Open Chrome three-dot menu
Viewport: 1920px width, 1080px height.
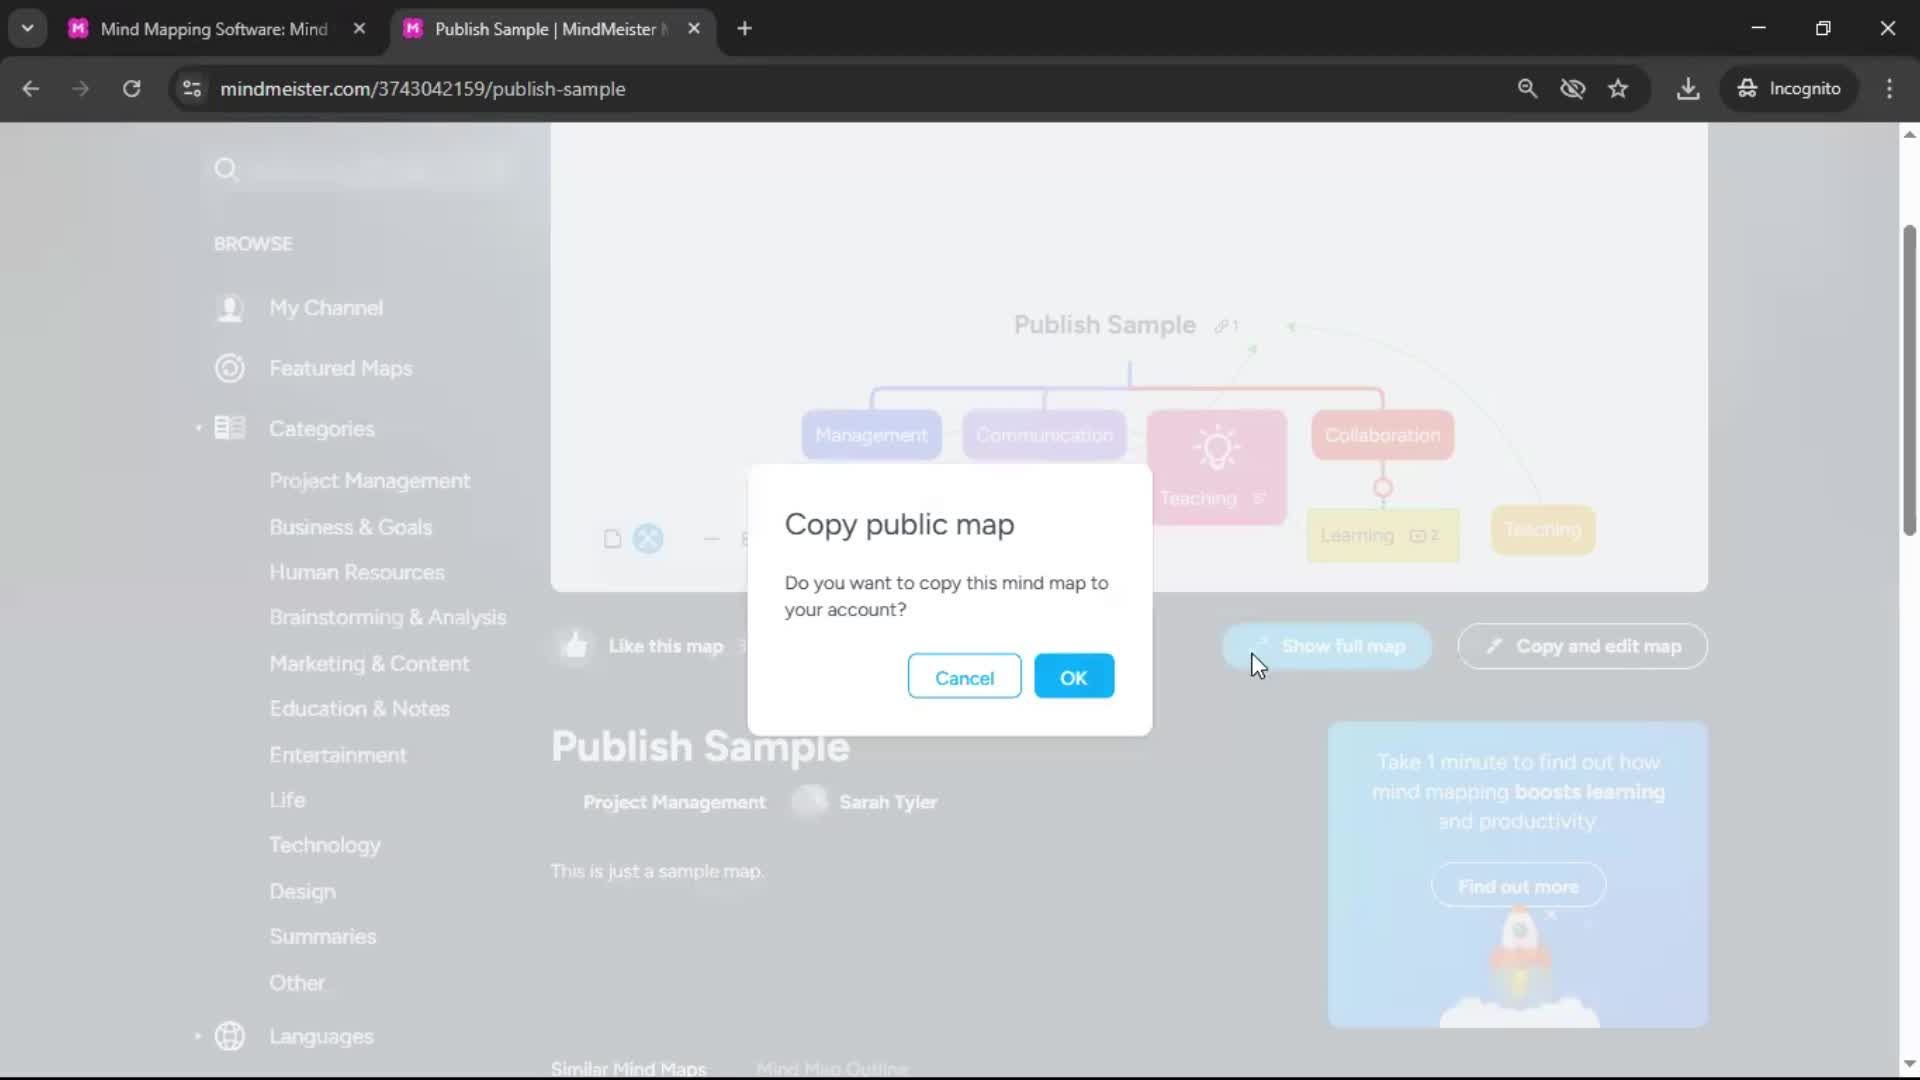click(1889, 89)
